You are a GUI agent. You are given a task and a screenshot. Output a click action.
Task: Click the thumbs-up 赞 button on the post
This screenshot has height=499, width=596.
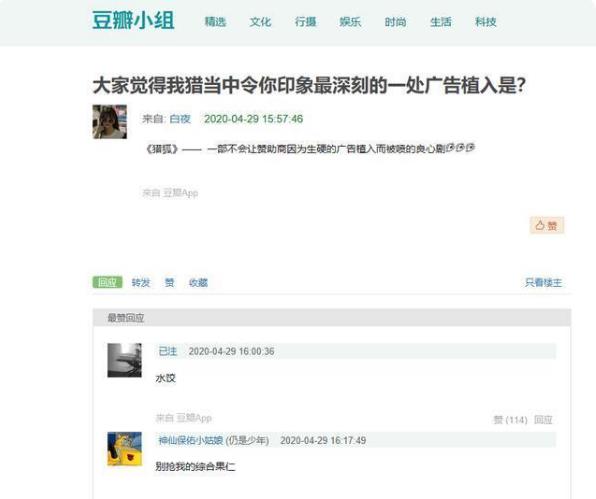click(547, 225)
